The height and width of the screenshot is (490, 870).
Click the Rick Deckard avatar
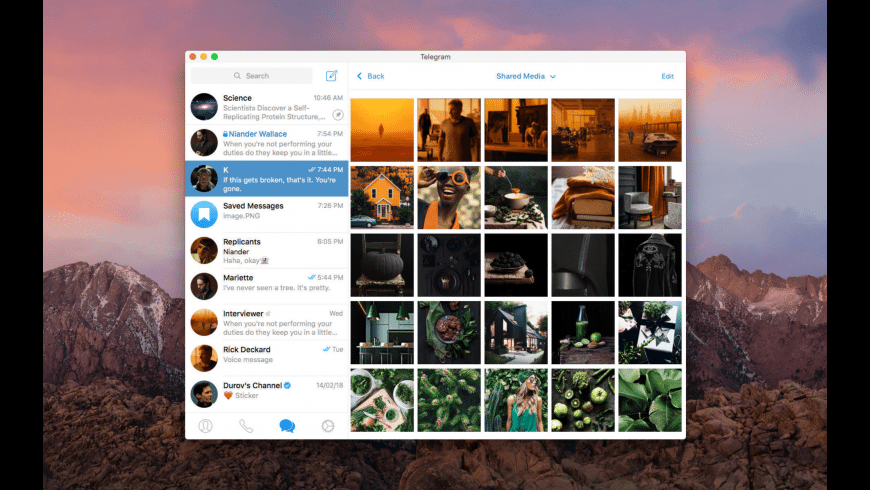[x=204, y=358]
